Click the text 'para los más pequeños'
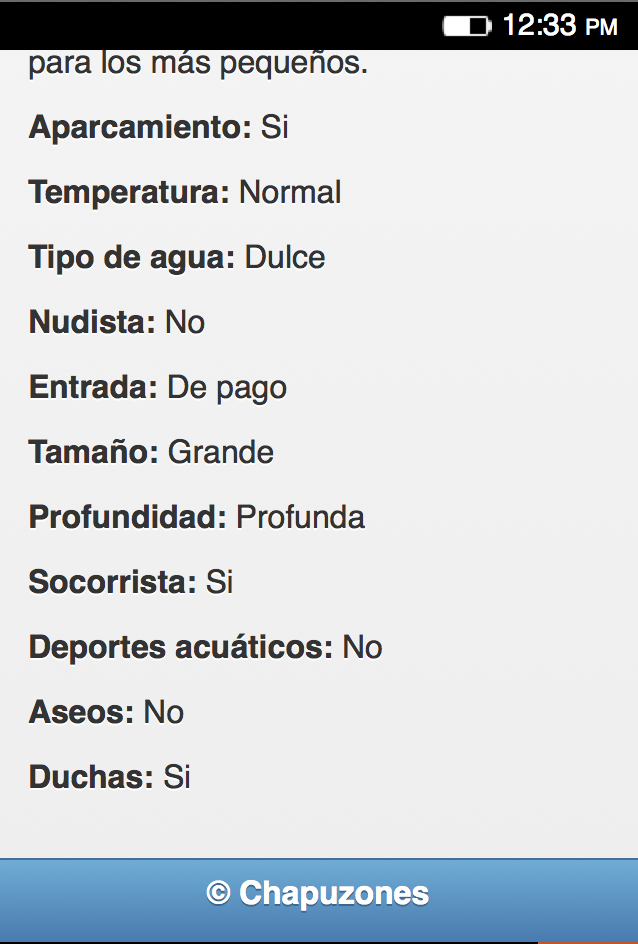Screen dimensions: 638x944 point(198,64)
